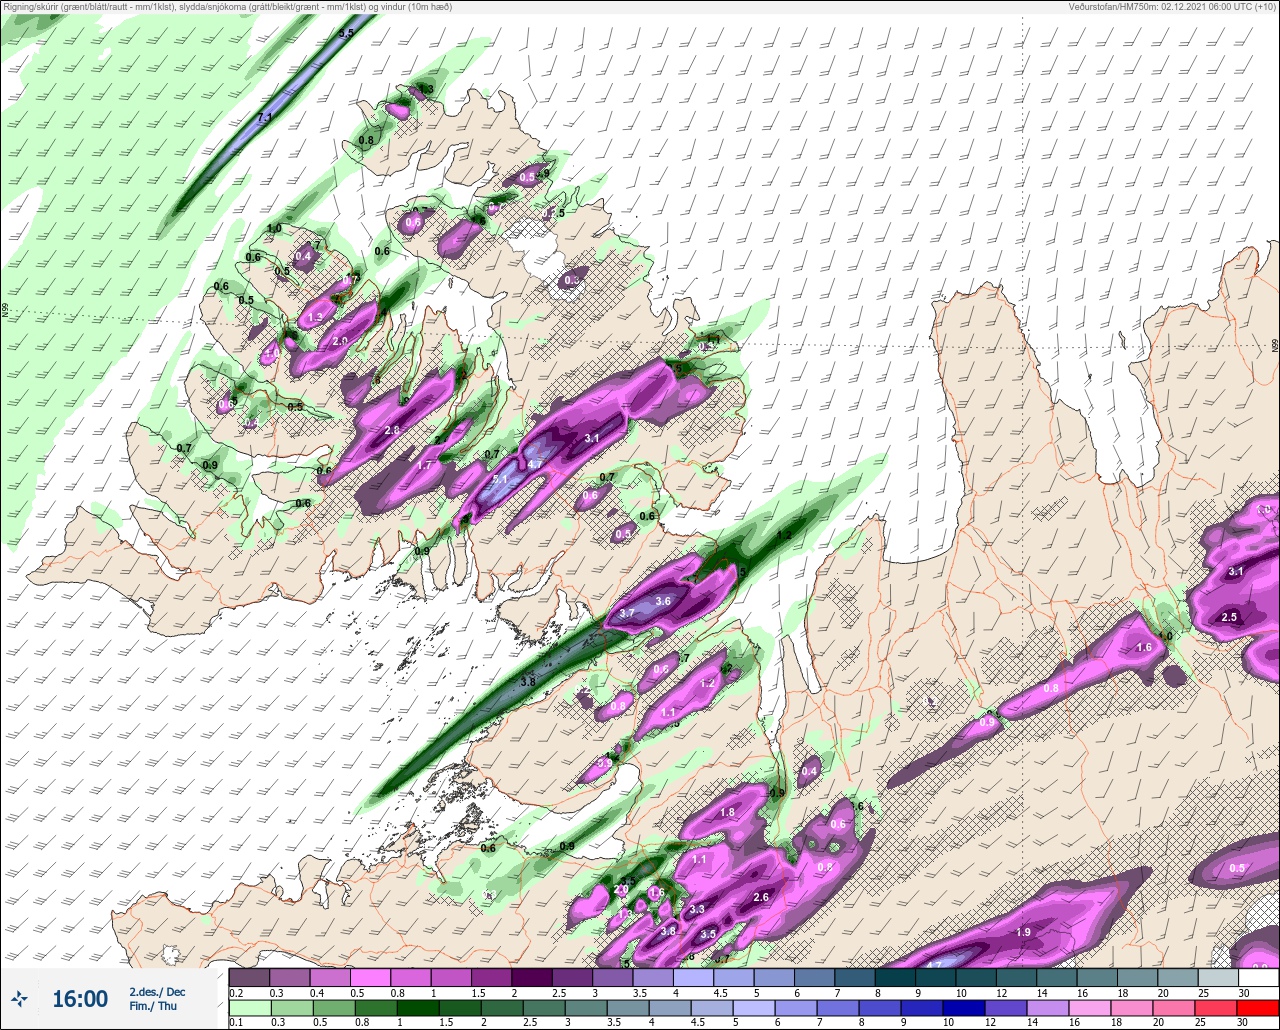Click the white end swatch of the snow scale
Screen dimensions: 1280x1030
coord(1258,977)
